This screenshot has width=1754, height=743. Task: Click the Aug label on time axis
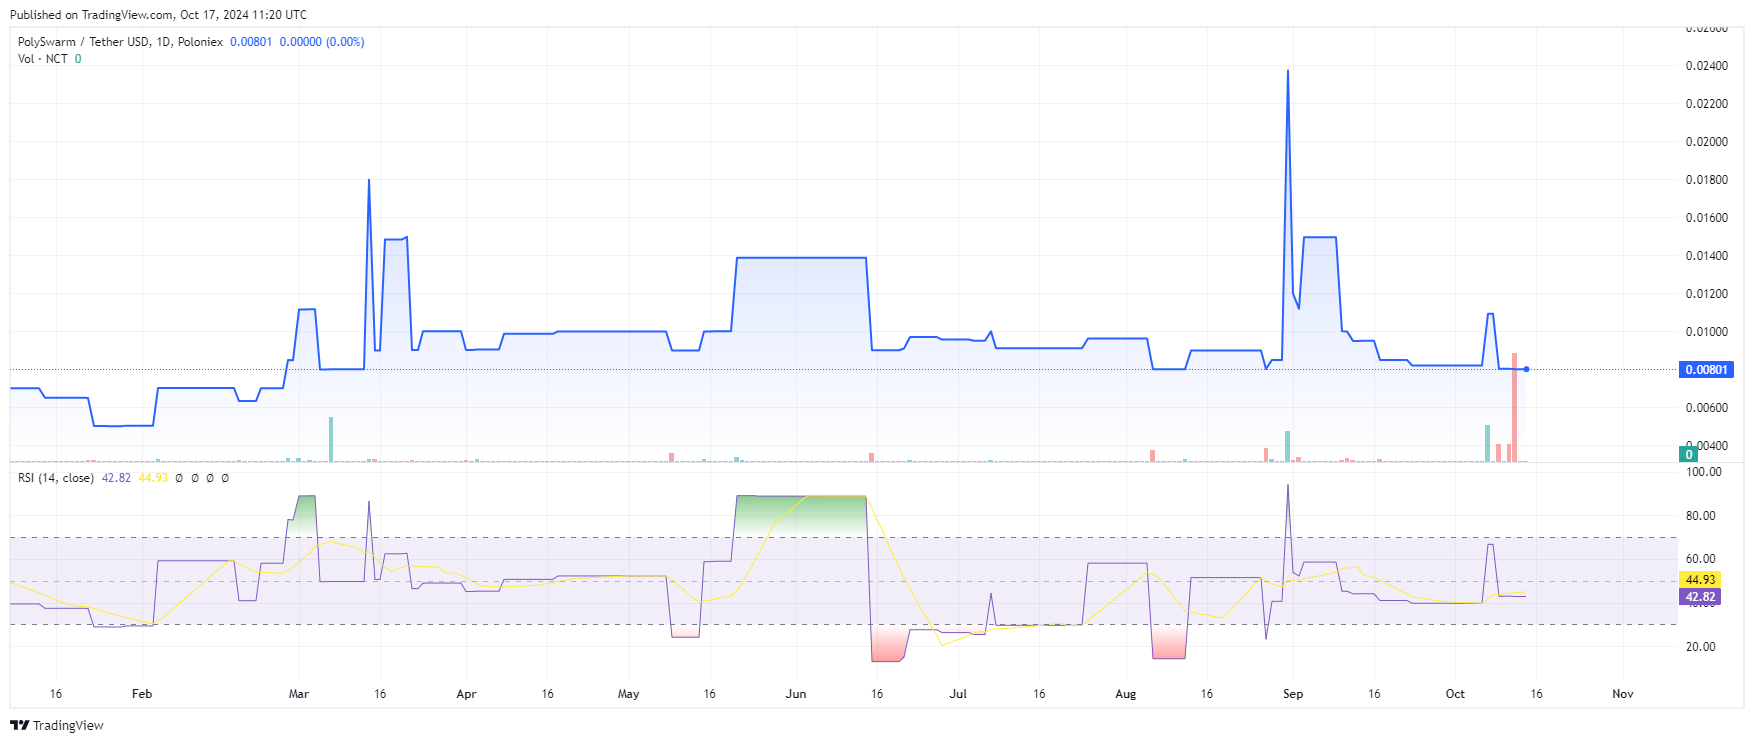click(x=1126, y=694)
